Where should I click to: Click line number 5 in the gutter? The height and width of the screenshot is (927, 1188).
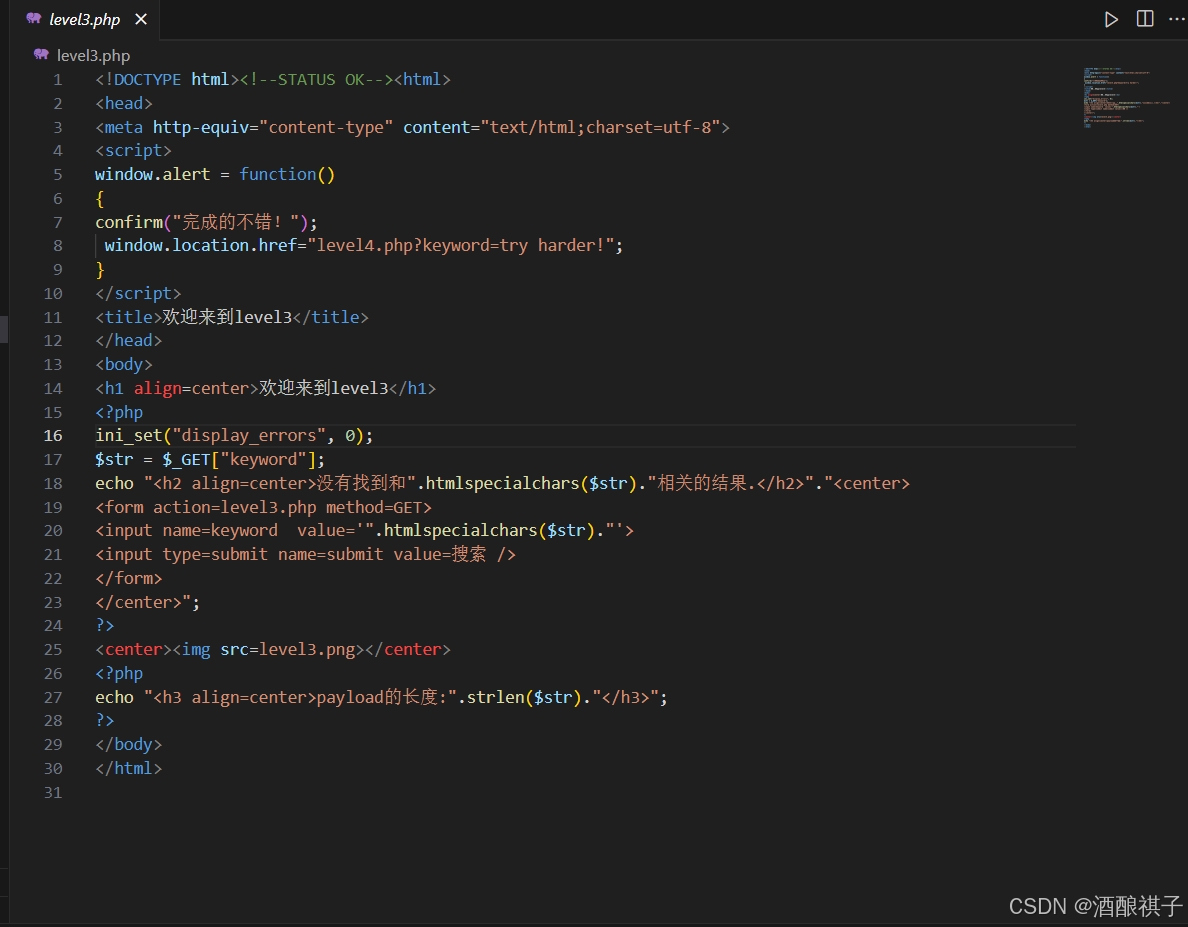click(x=58, y=174)
